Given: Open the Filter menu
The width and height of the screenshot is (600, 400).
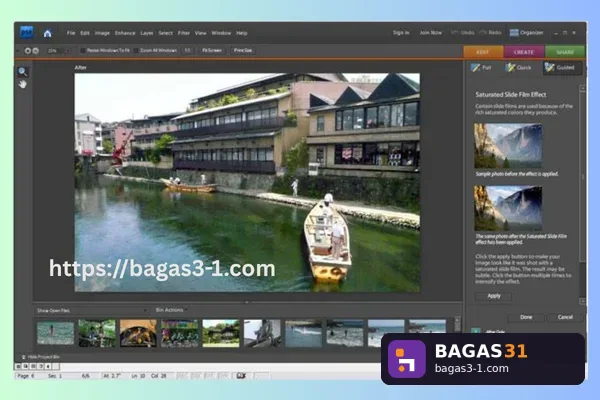Looking at the screenshot, I should point(184,33).
